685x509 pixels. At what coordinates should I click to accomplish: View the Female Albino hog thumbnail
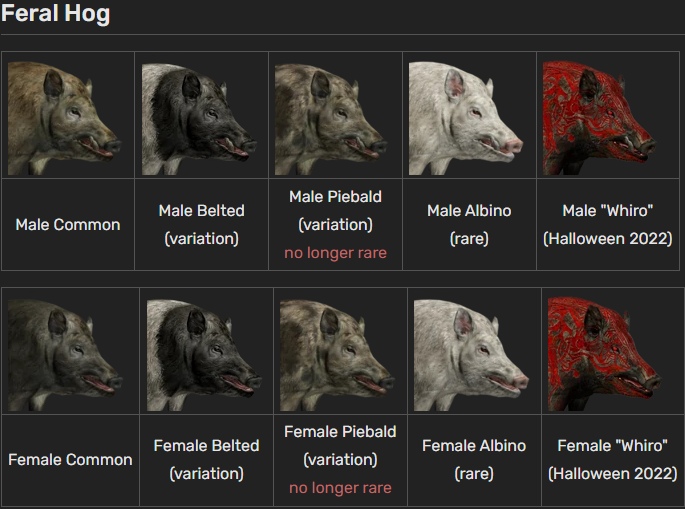click(474, 351)
